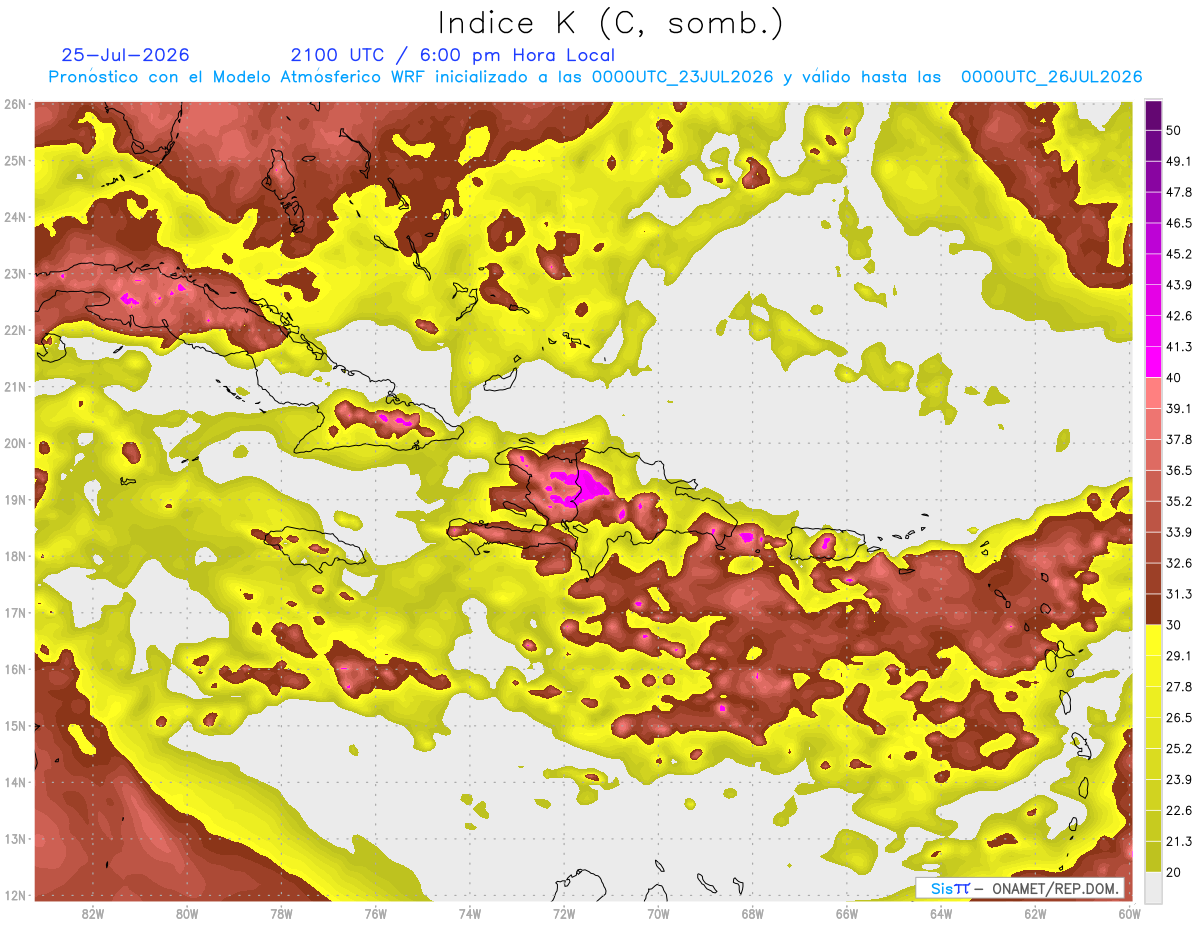Click the colorbar value "21.3"

point(1179,842)
